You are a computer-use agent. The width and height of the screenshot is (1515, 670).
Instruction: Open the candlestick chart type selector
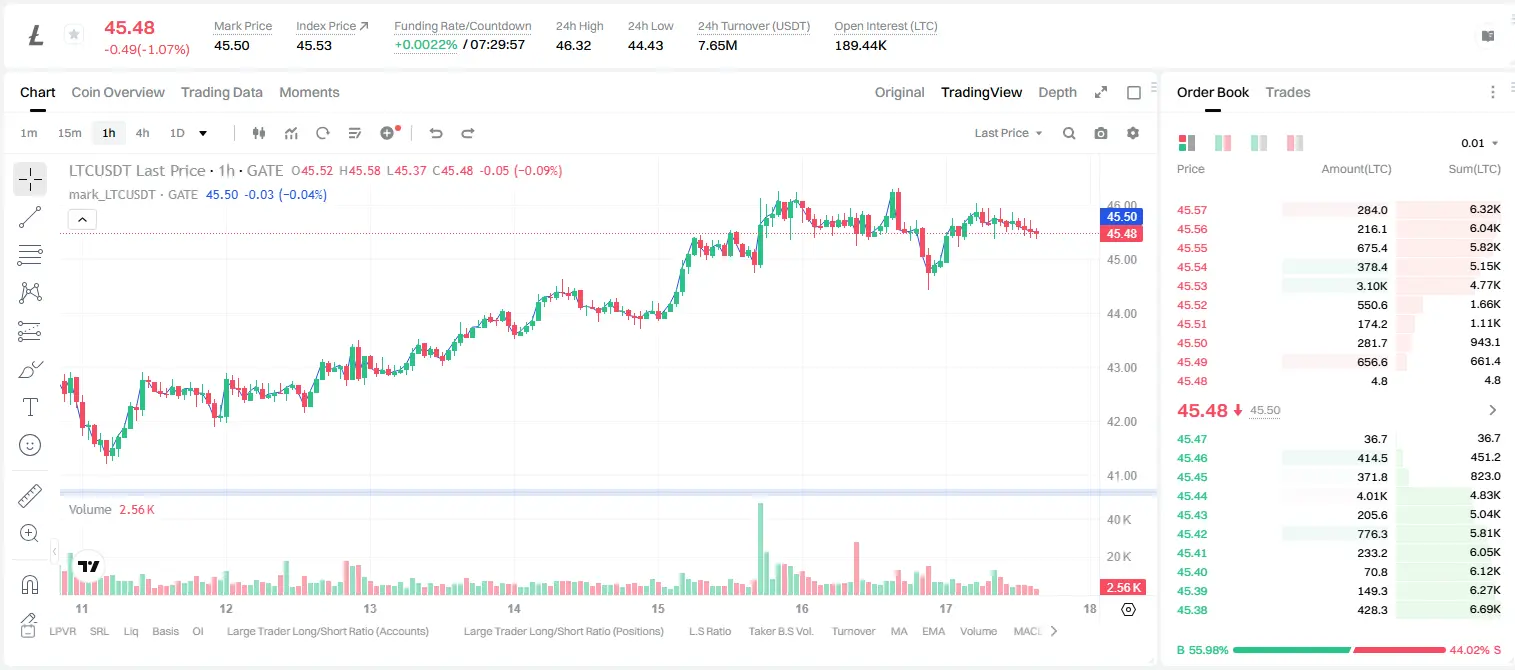260,133
